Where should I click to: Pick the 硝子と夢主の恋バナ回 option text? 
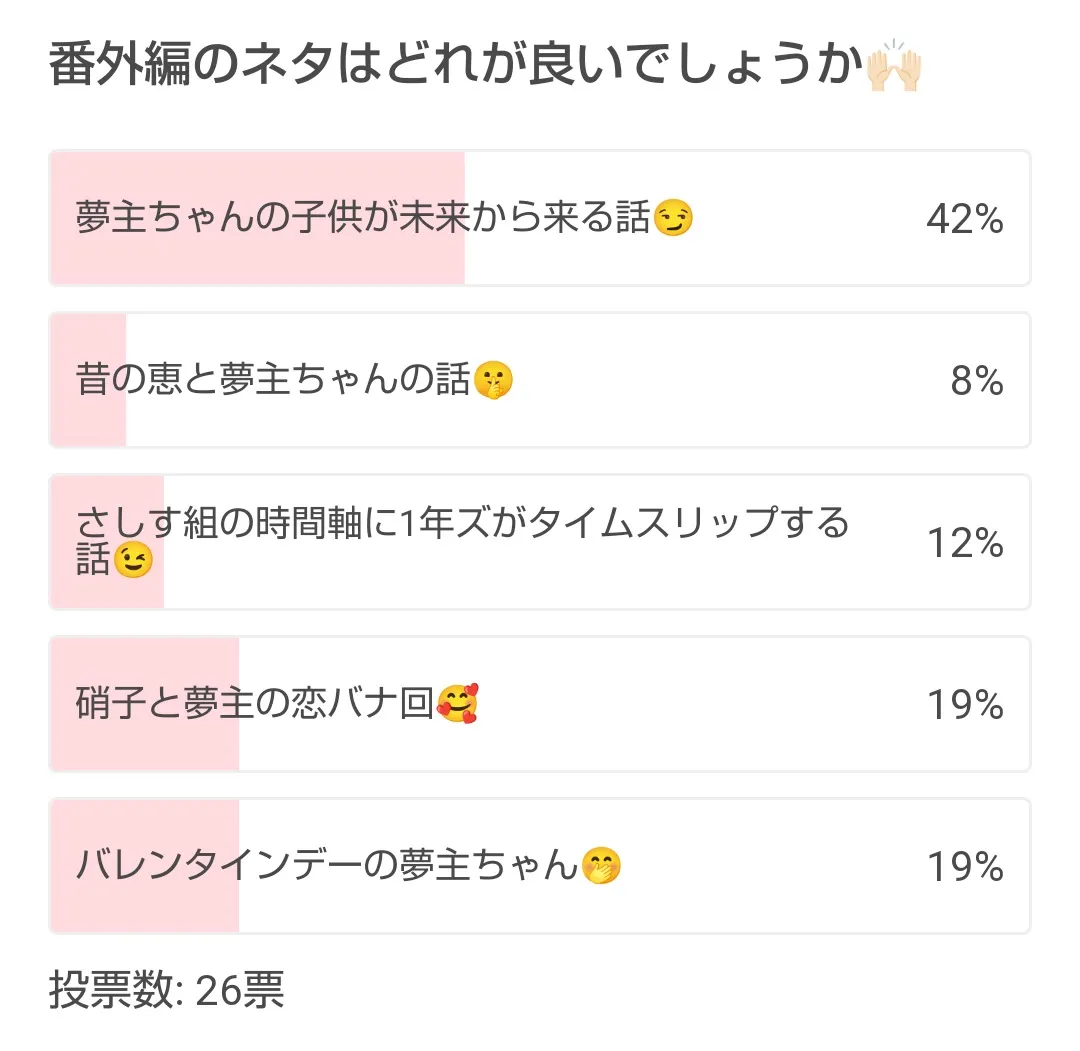tap(255, 705)
